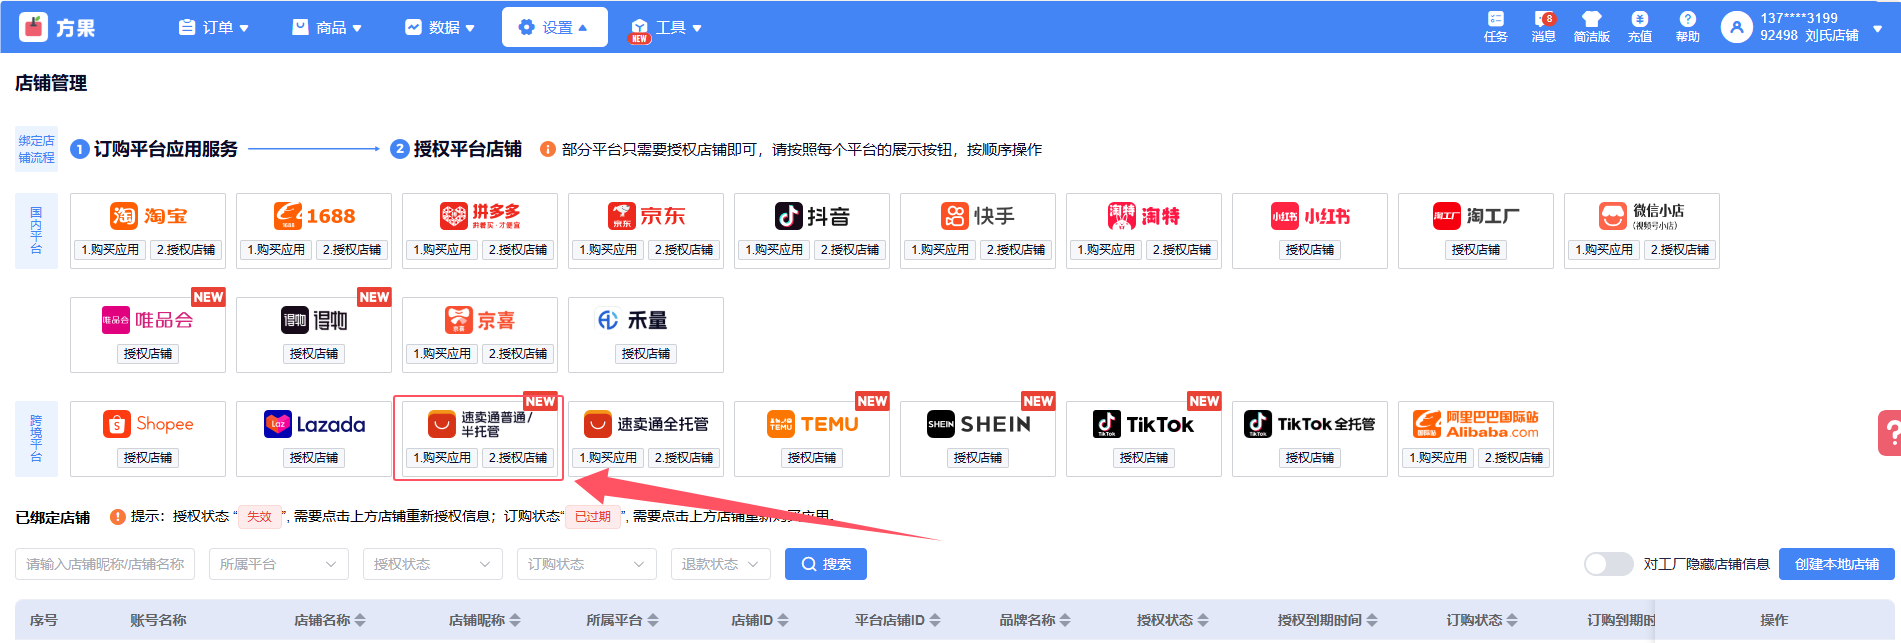
Task: Expand the 退款状态 filter dropdown
Action: tap(720, 564)
